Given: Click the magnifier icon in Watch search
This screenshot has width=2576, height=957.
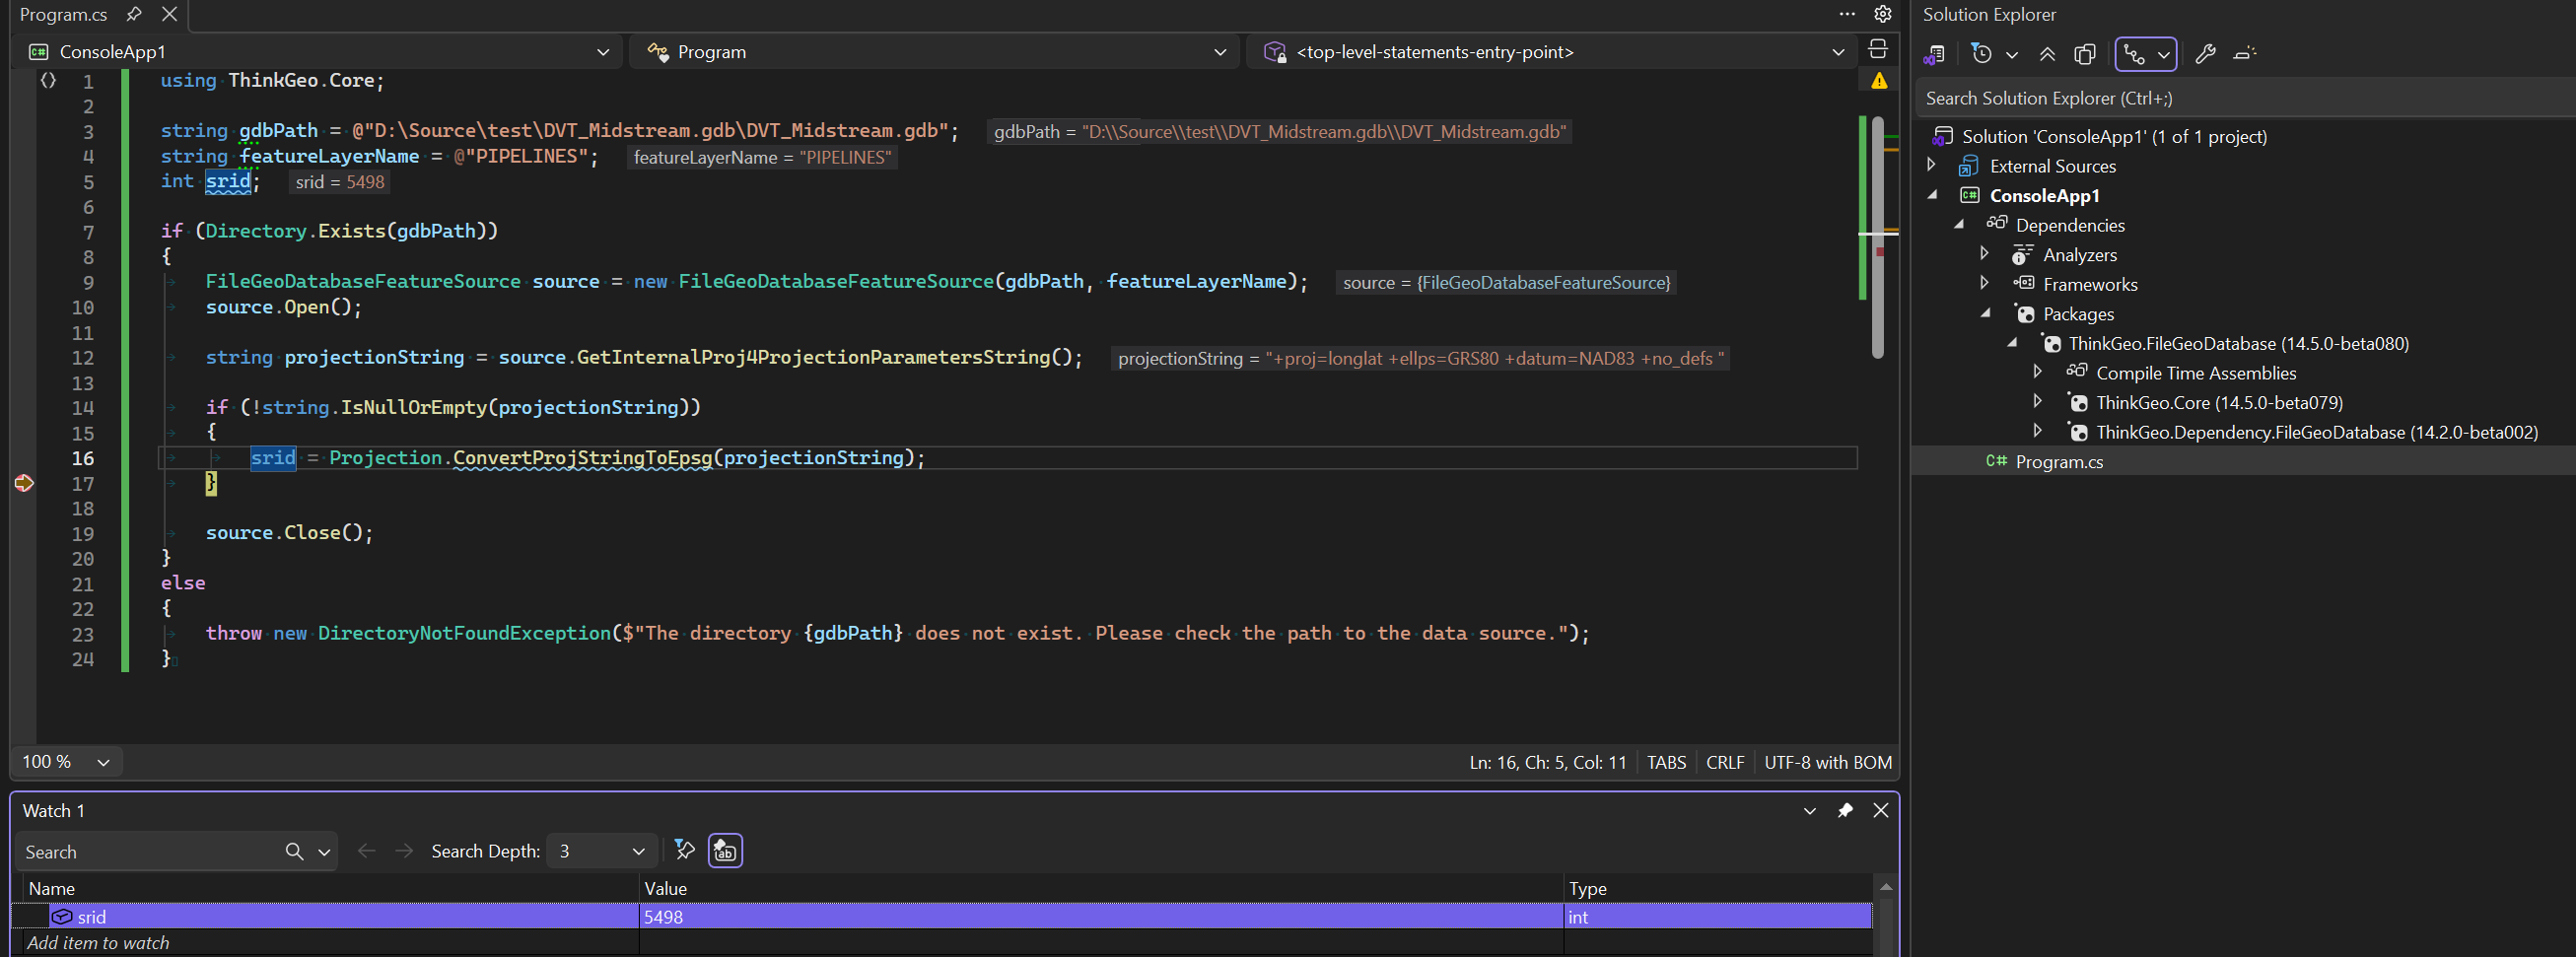Looking at the screenshot, I should click(294, 851).
